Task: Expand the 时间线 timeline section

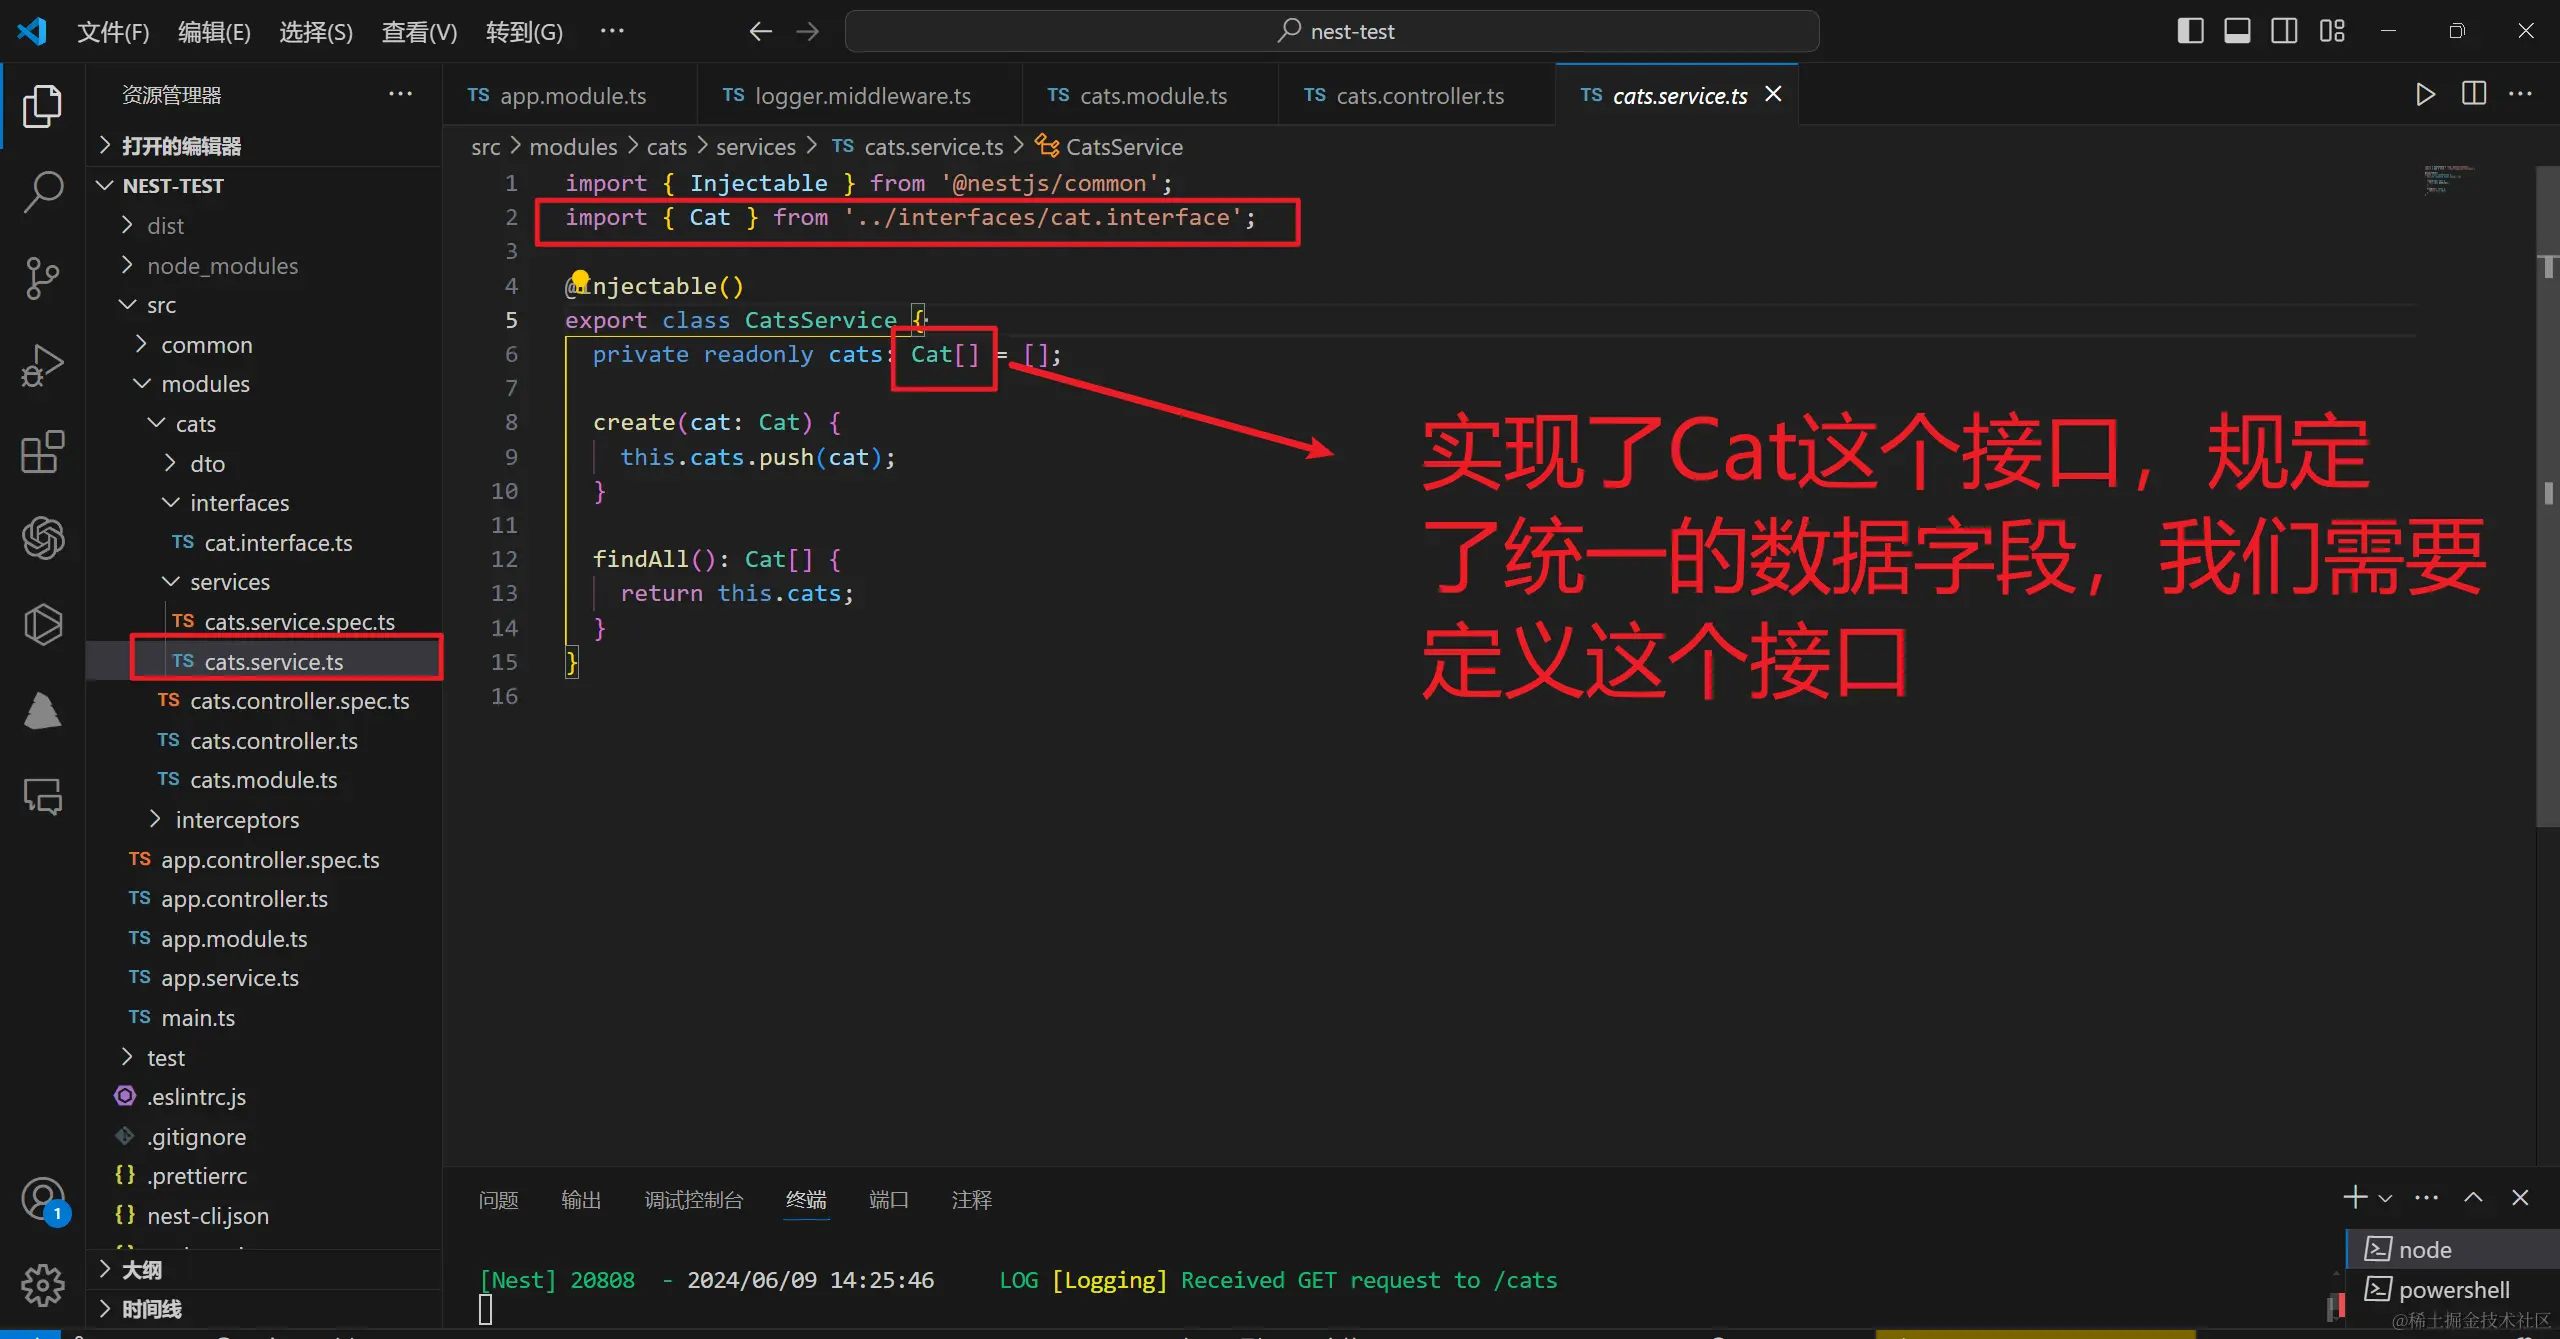Action: (264, 1309)
